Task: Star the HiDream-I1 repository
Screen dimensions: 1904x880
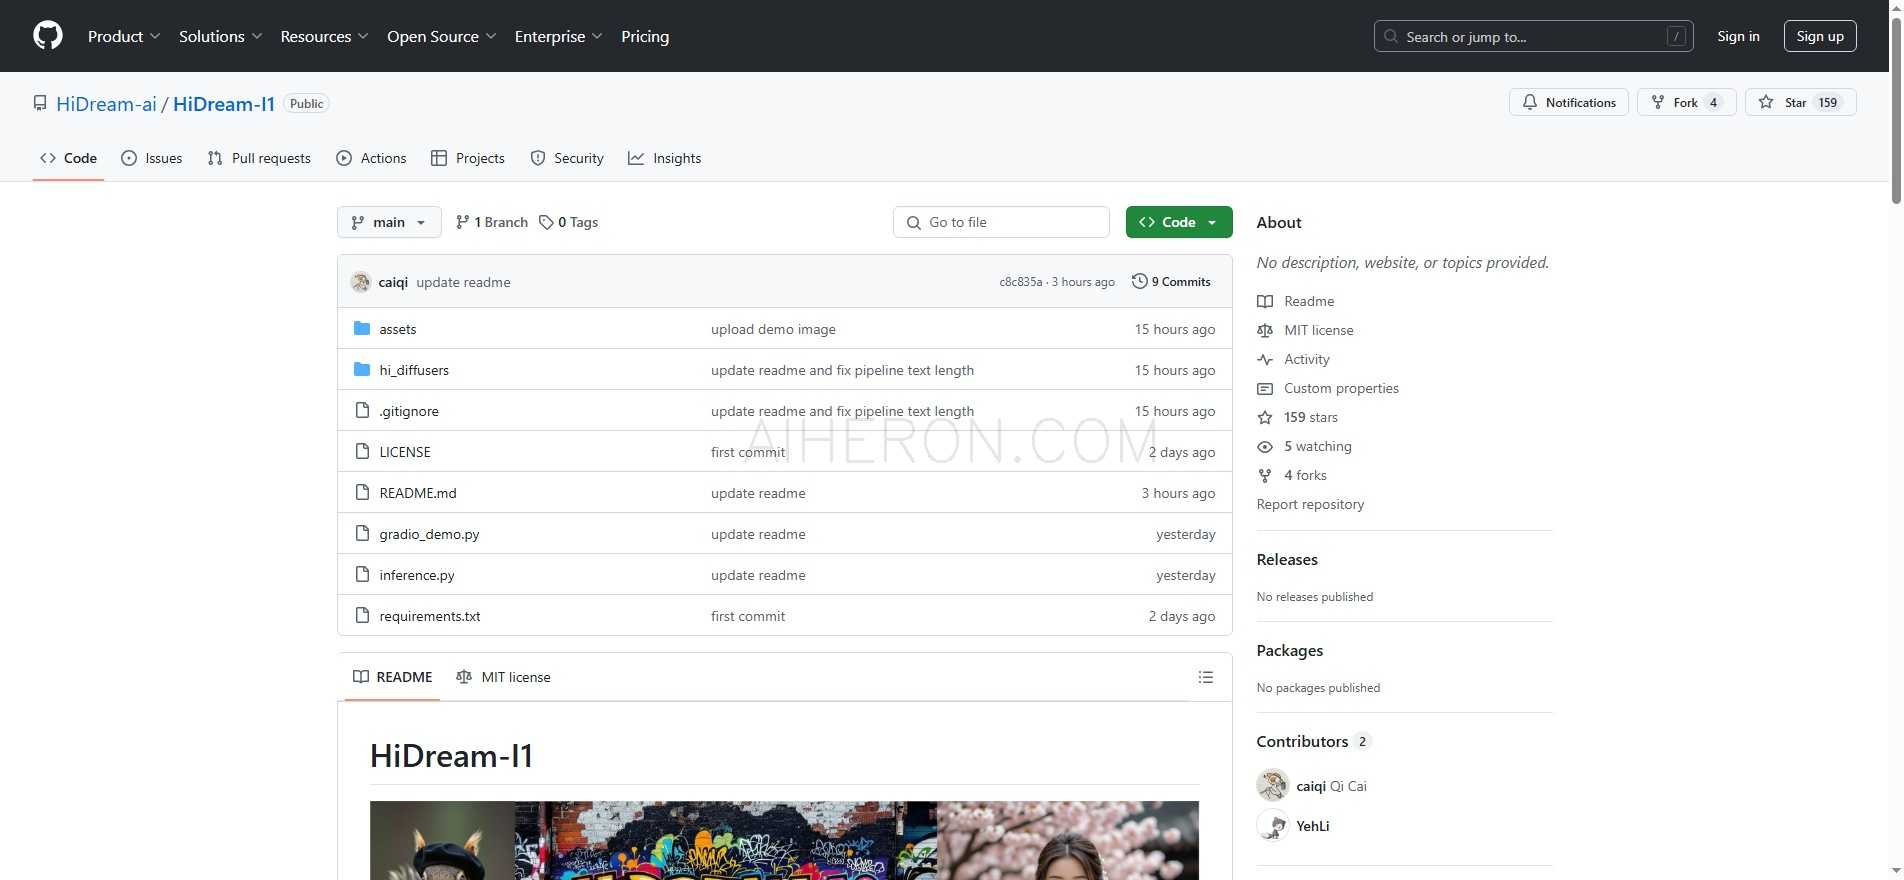Action: tap(1799, 102)
